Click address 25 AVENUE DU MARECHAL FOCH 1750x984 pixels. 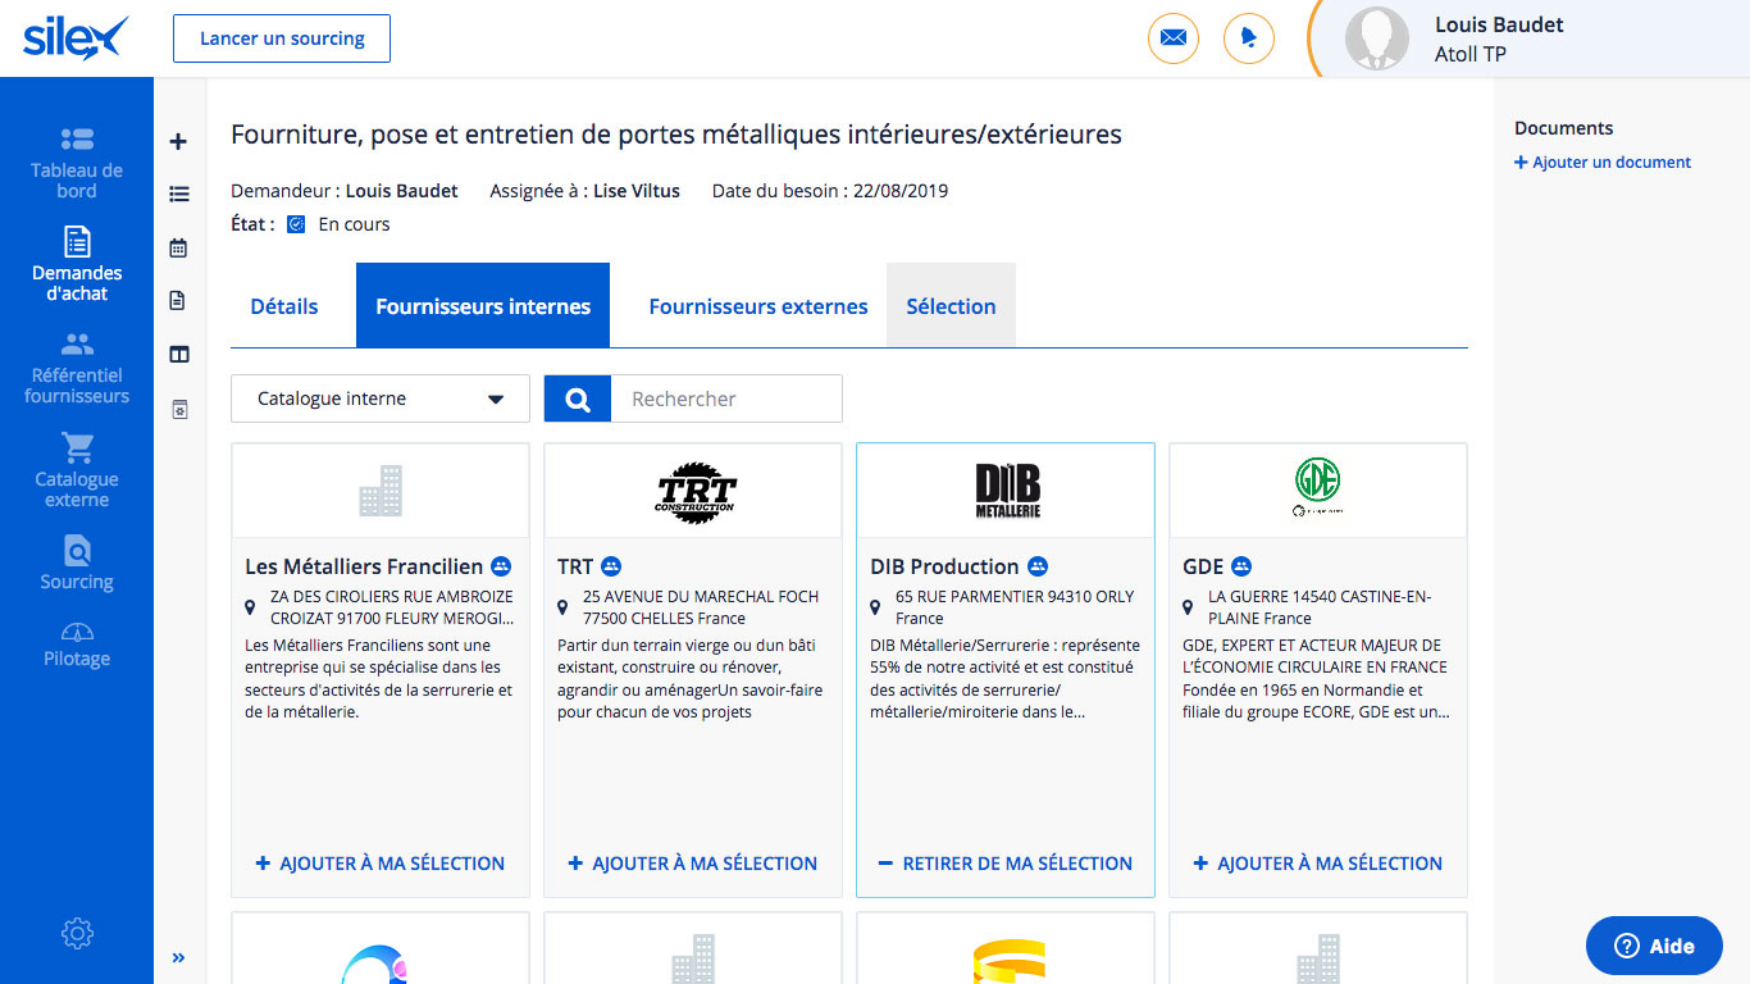[701, 607]
